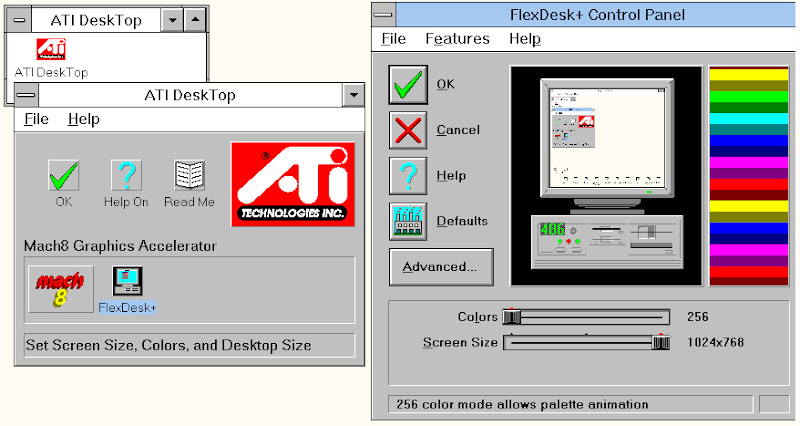Open control menu of FlexDesk+ Control Panel
Screen dimensions: 800x426
pos(383,15)
